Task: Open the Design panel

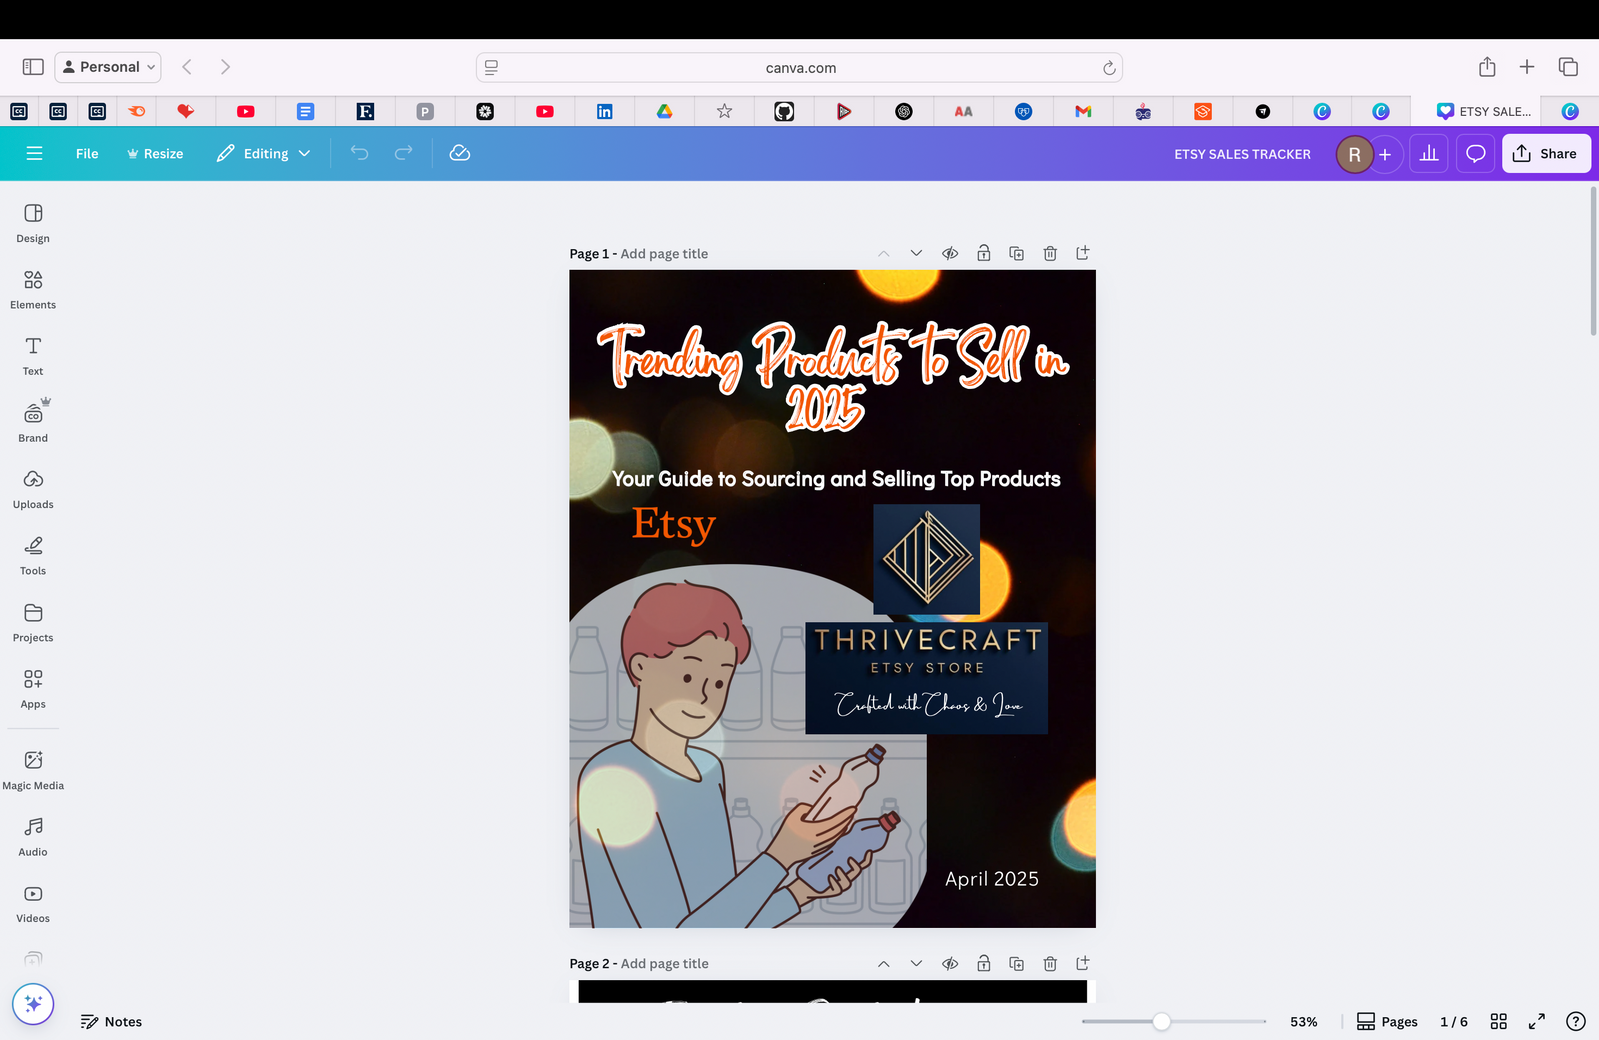Action: [x=33, y=223]
